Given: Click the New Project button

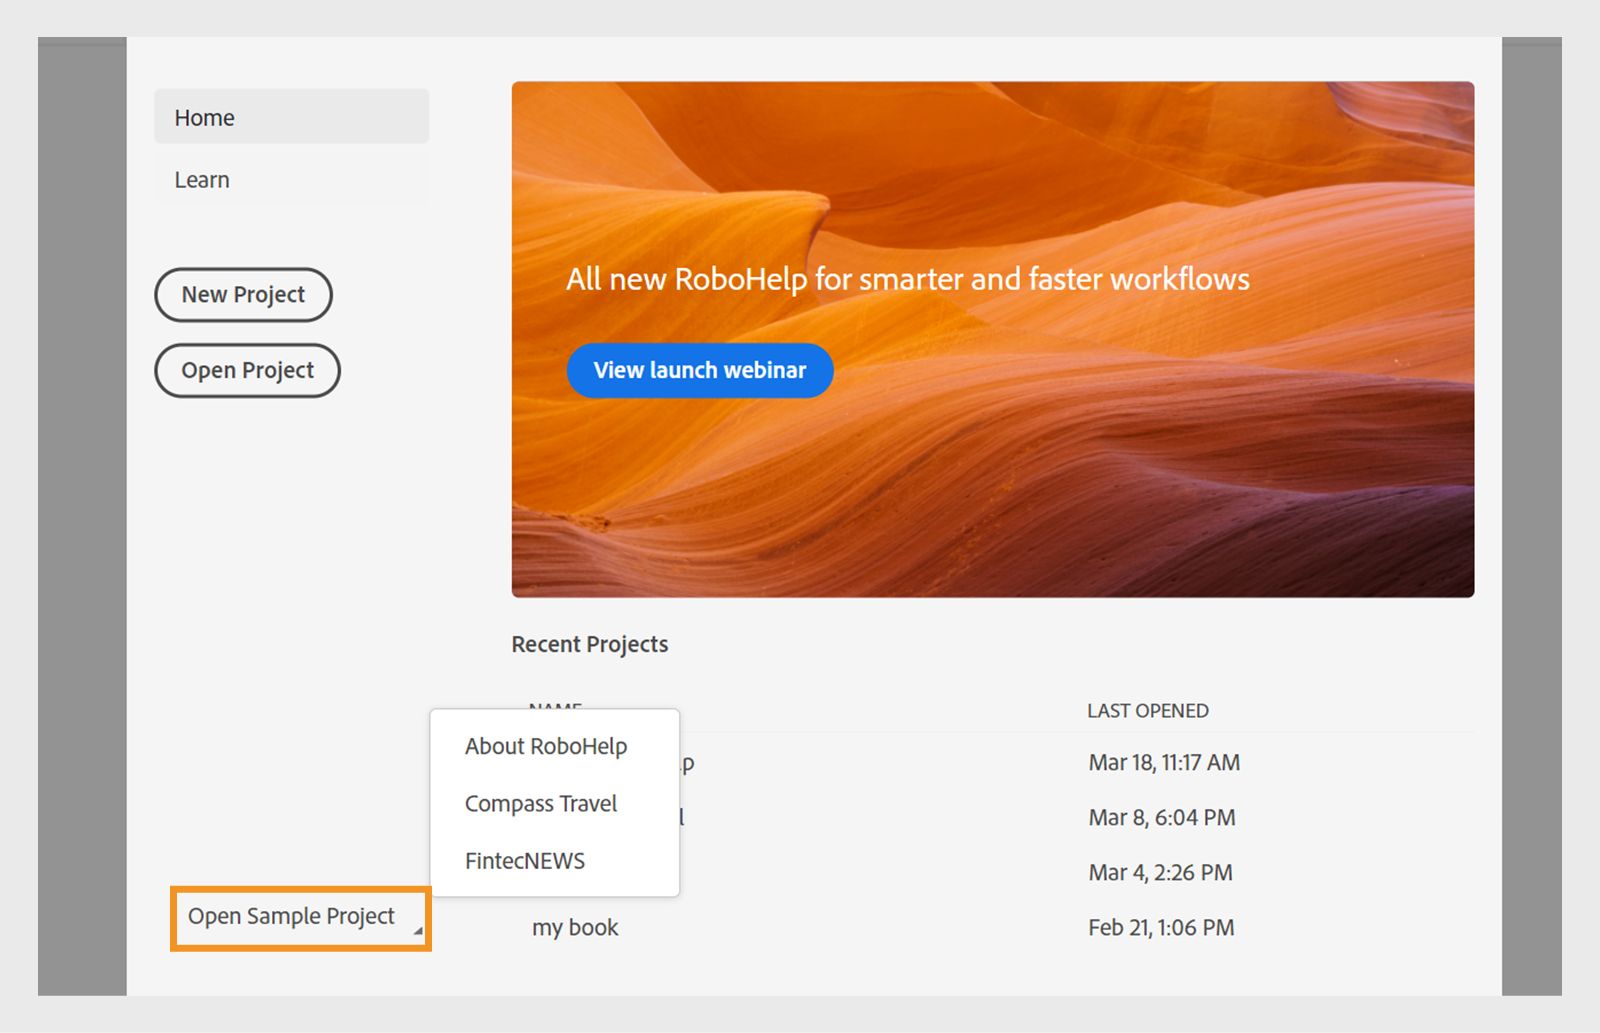Looking at the screenshot, I should pyautogui.click(x=243, y=295).
